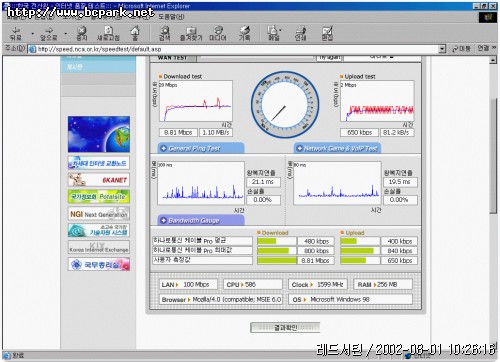This screenshot has width=500, height=362.
Task: Click the 결과확인 button
Action: [x=285, y=328]
